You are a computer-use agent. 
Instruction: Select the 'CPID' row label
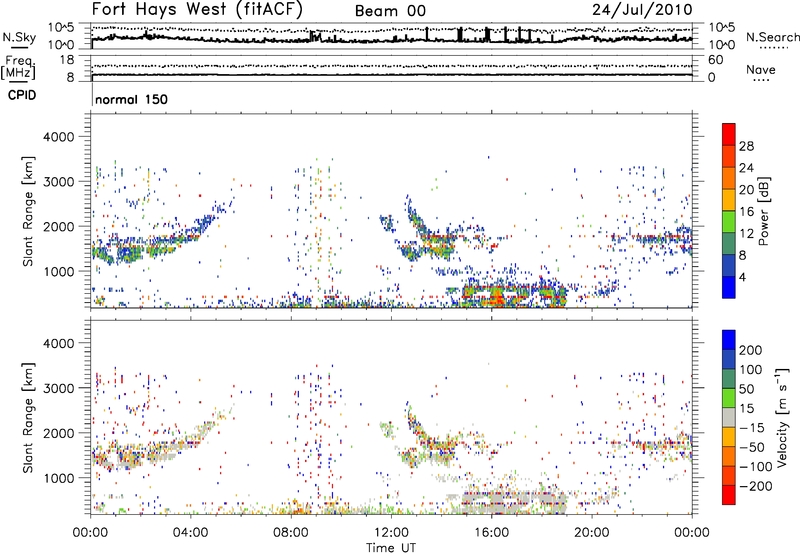coord(22,95)
